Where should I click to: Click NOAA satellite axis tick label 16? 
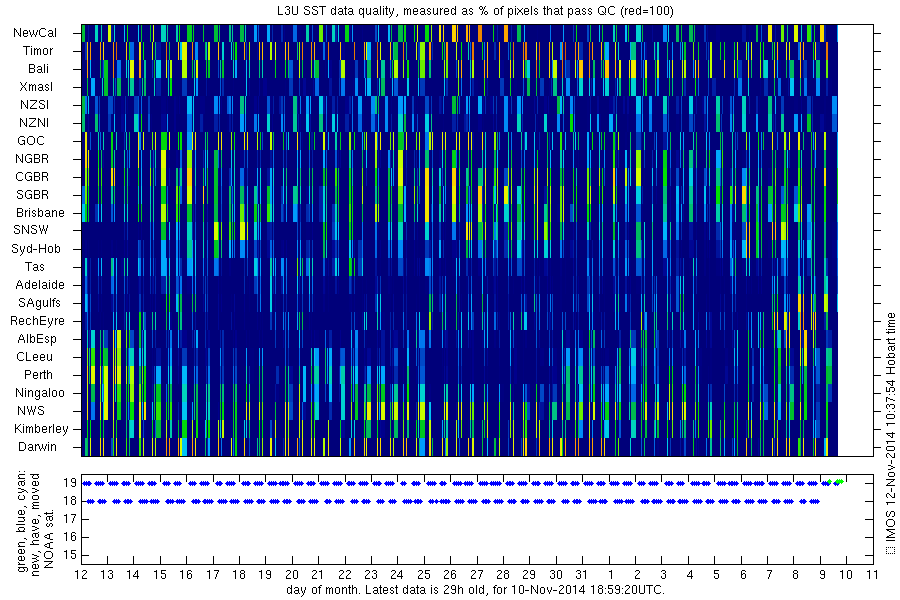click(x=70, y=537)
